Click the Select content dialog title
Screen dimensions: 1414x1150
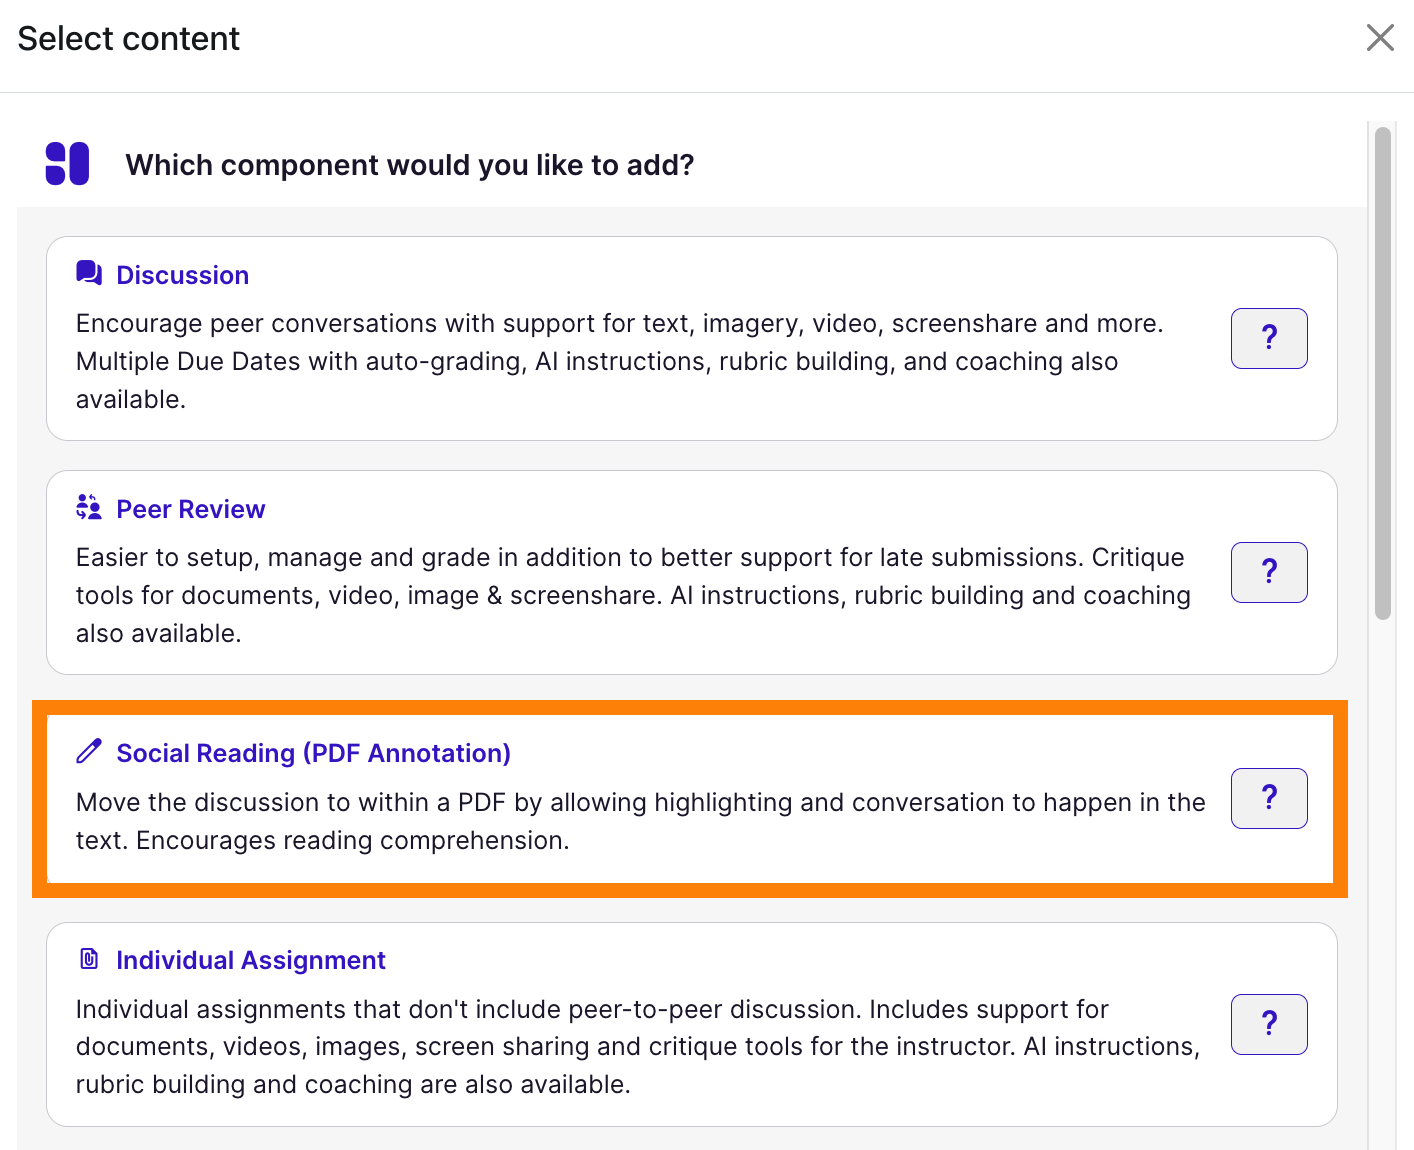(127, 38)
